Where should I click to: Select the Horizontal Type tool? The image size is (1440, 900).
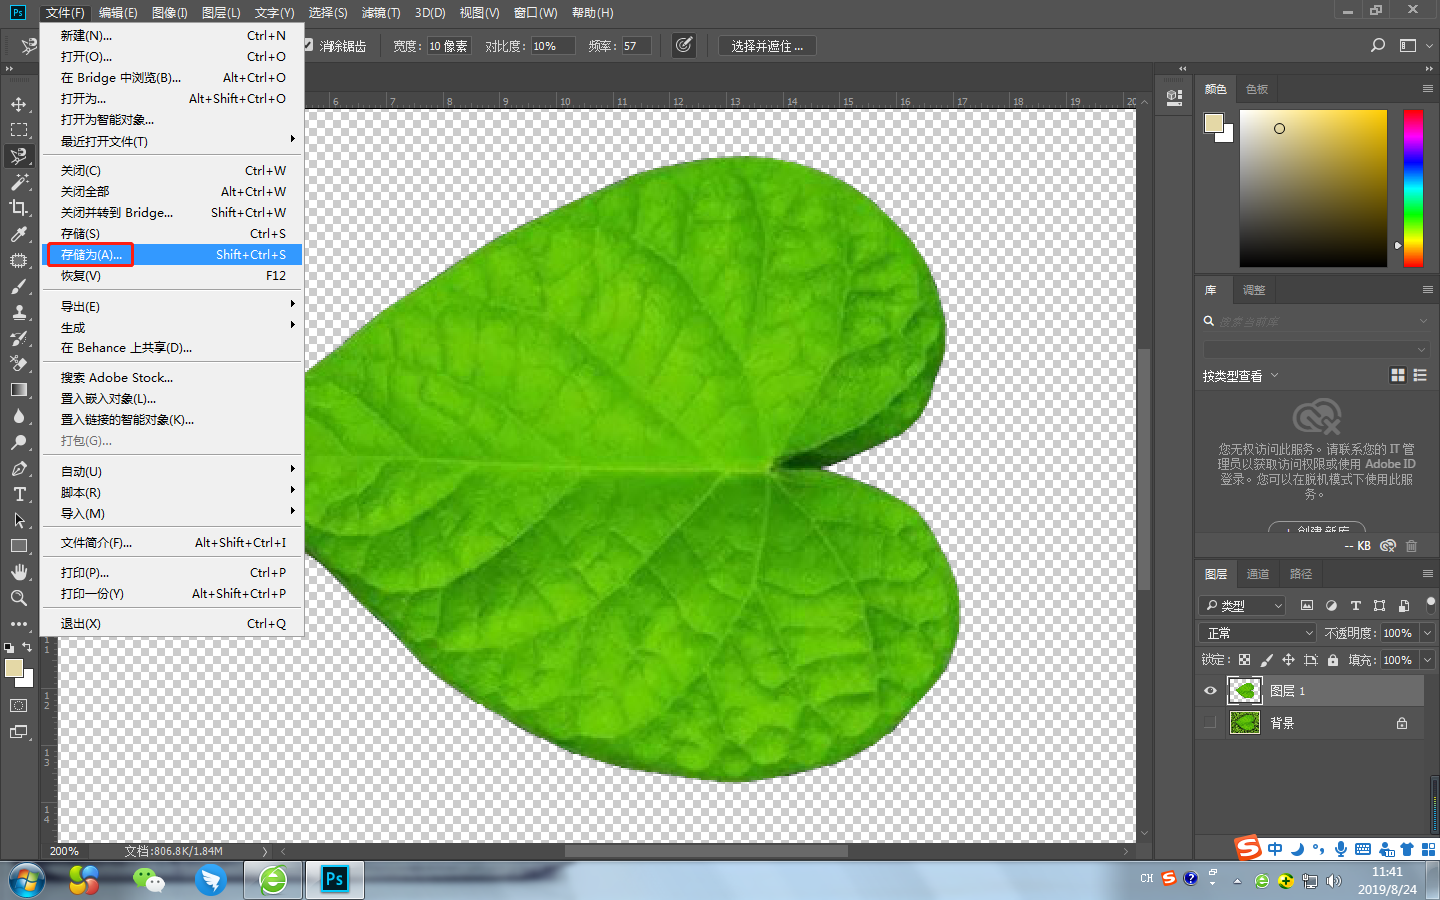click(x=20, y=494)
